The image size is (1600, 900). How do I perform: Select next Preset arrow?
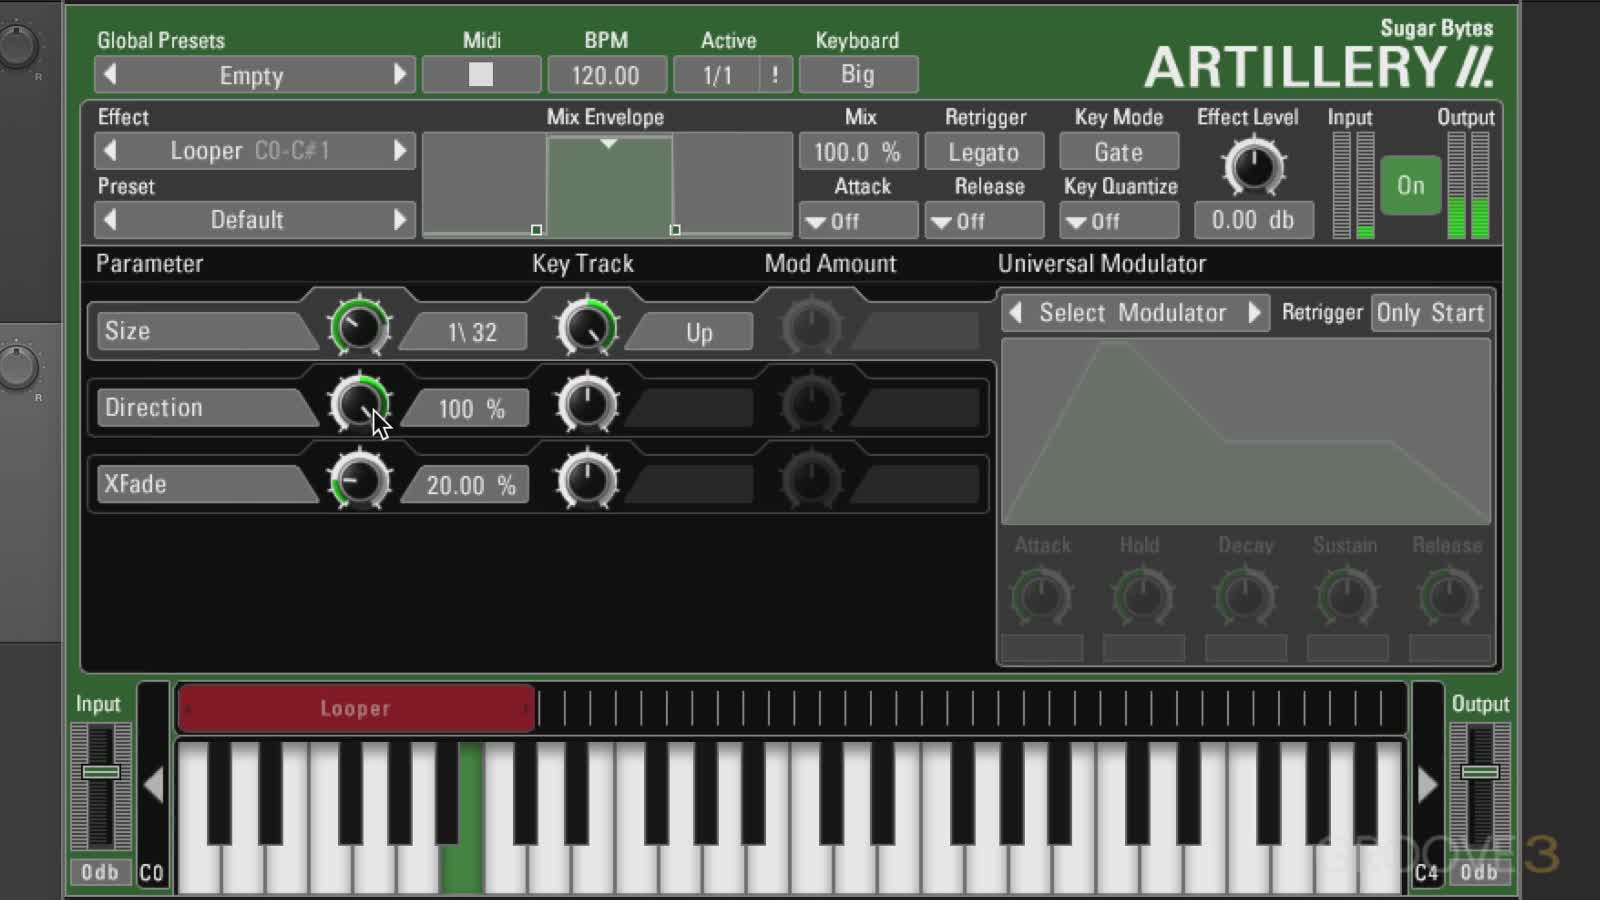pyautogui.click(x=400, y=219)
